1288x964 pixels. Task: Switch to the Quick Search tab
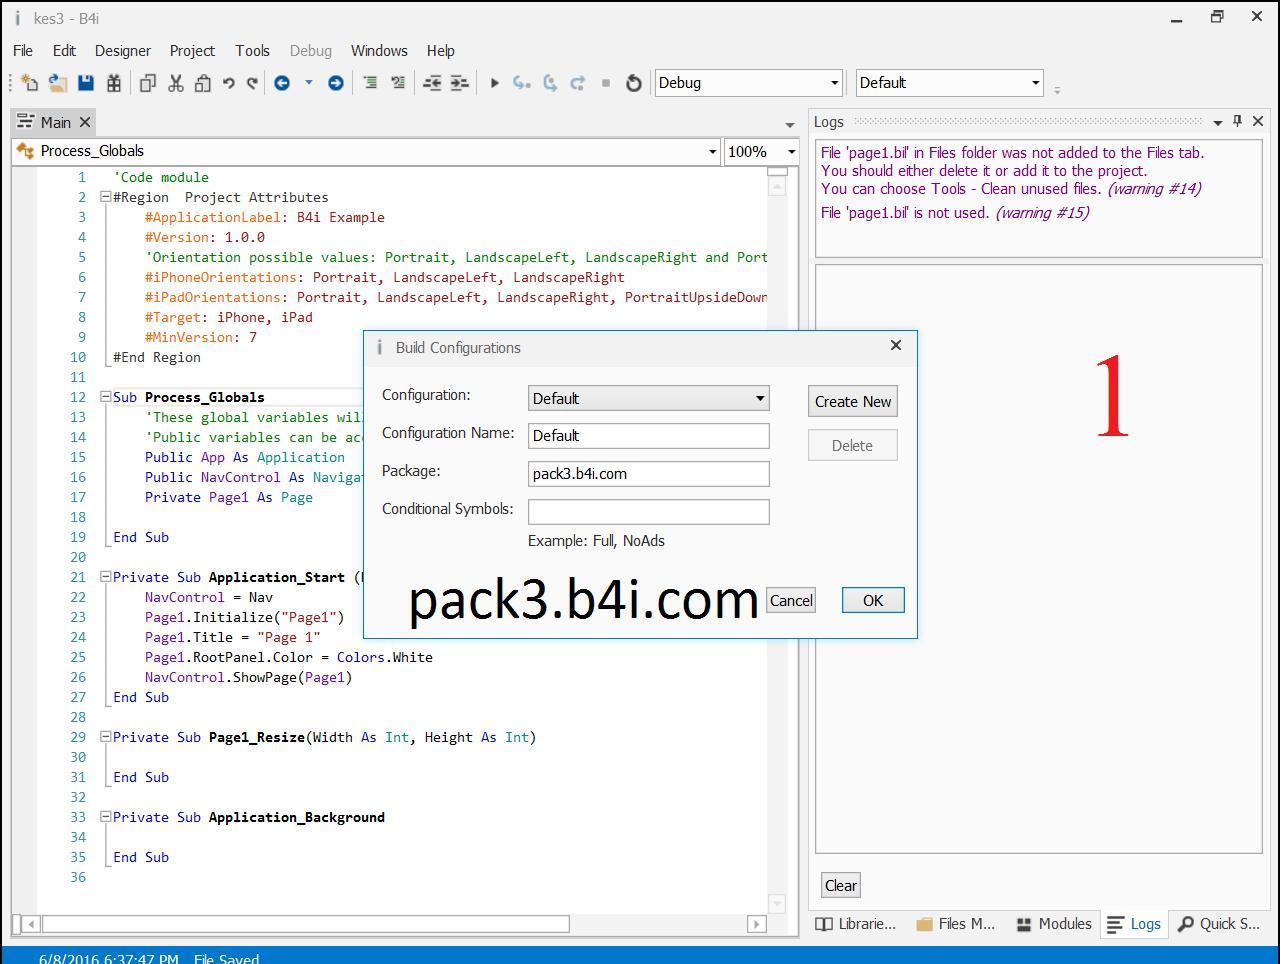click(1218, 924)
